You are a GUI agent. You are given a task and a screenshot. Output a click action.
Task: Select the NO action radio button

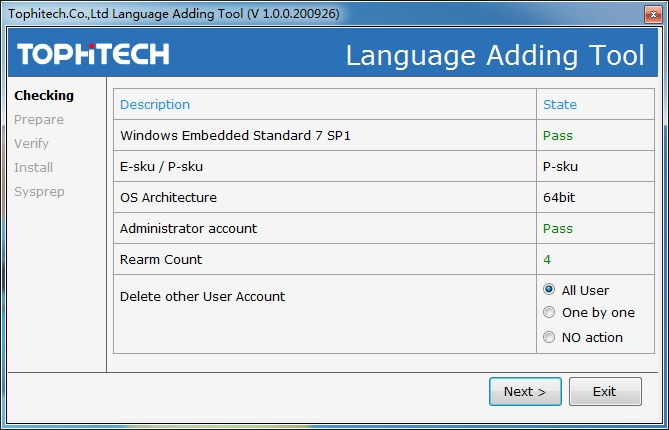pyautogui.click(x=548, y=337)
